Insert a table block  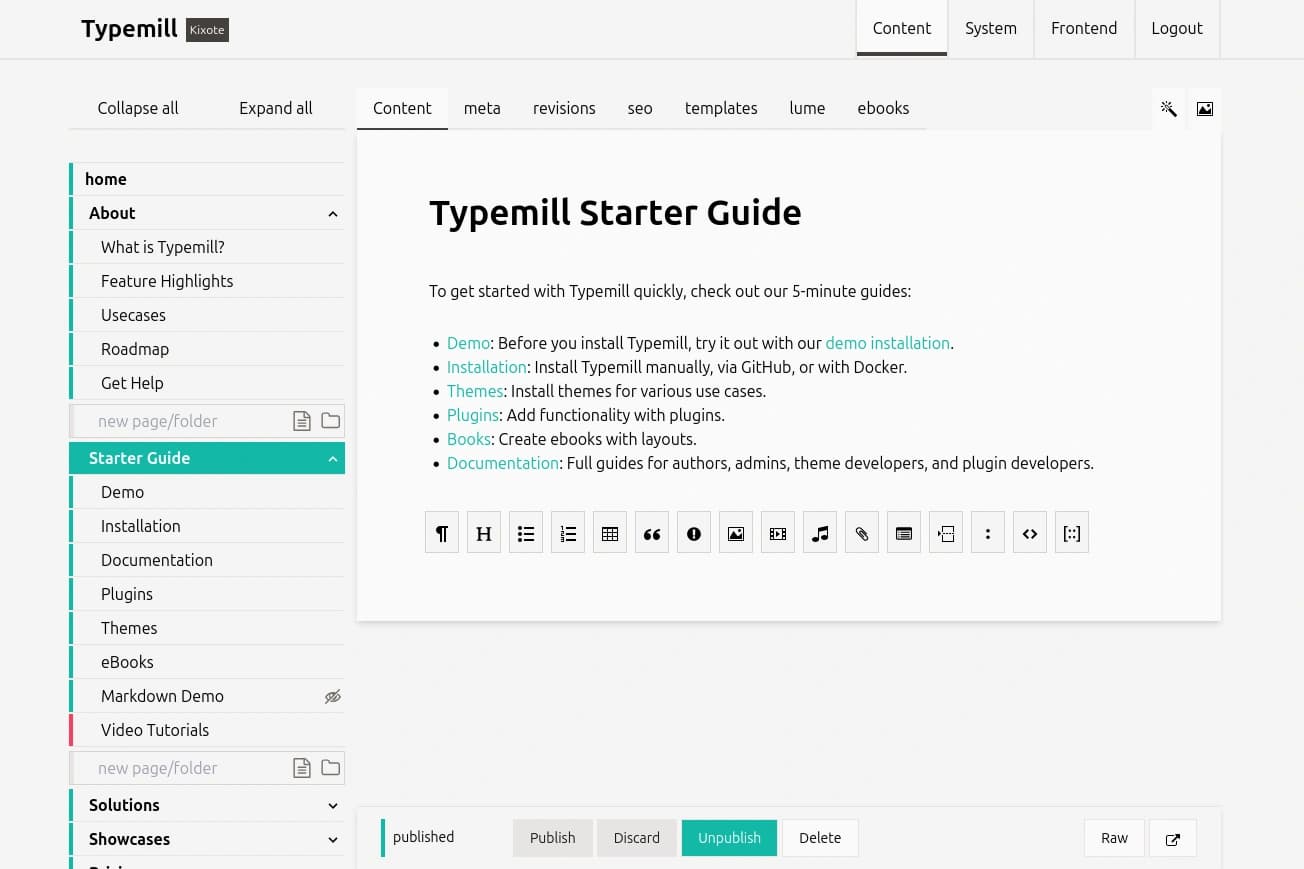[x=610, y=534]
